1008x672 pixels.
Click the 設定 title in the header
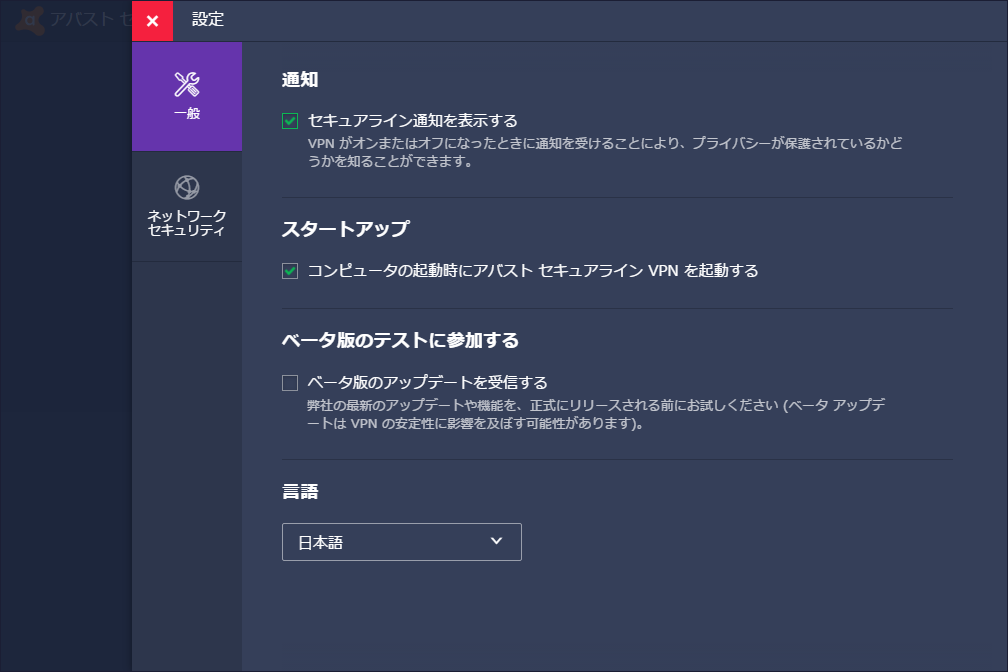(x=209, y=19)
